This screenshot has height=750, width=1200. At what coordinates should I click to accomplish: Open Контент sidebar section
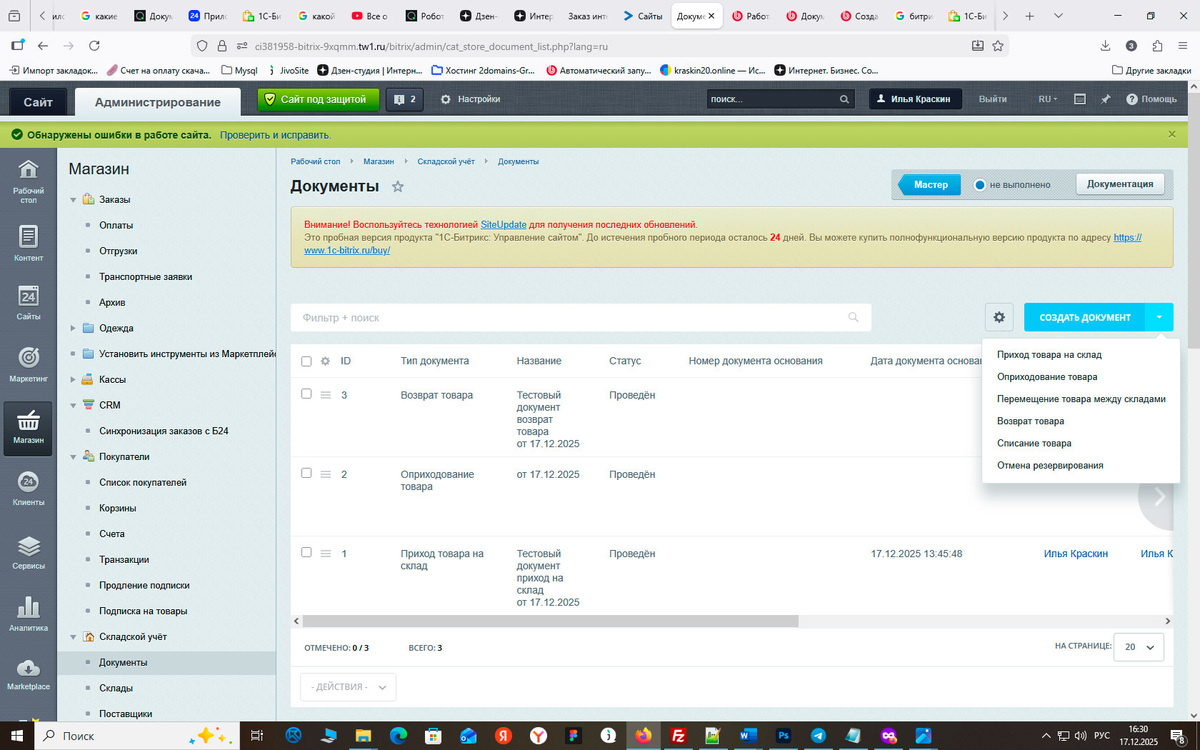click(28, 244)
